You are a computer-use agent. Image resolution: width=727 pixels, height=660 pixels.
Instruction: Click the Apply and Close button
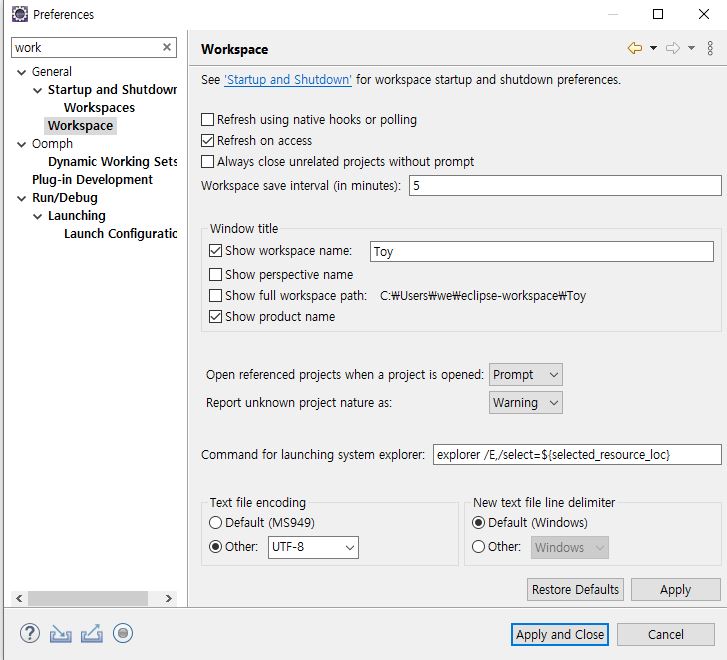tap(560, 634)
